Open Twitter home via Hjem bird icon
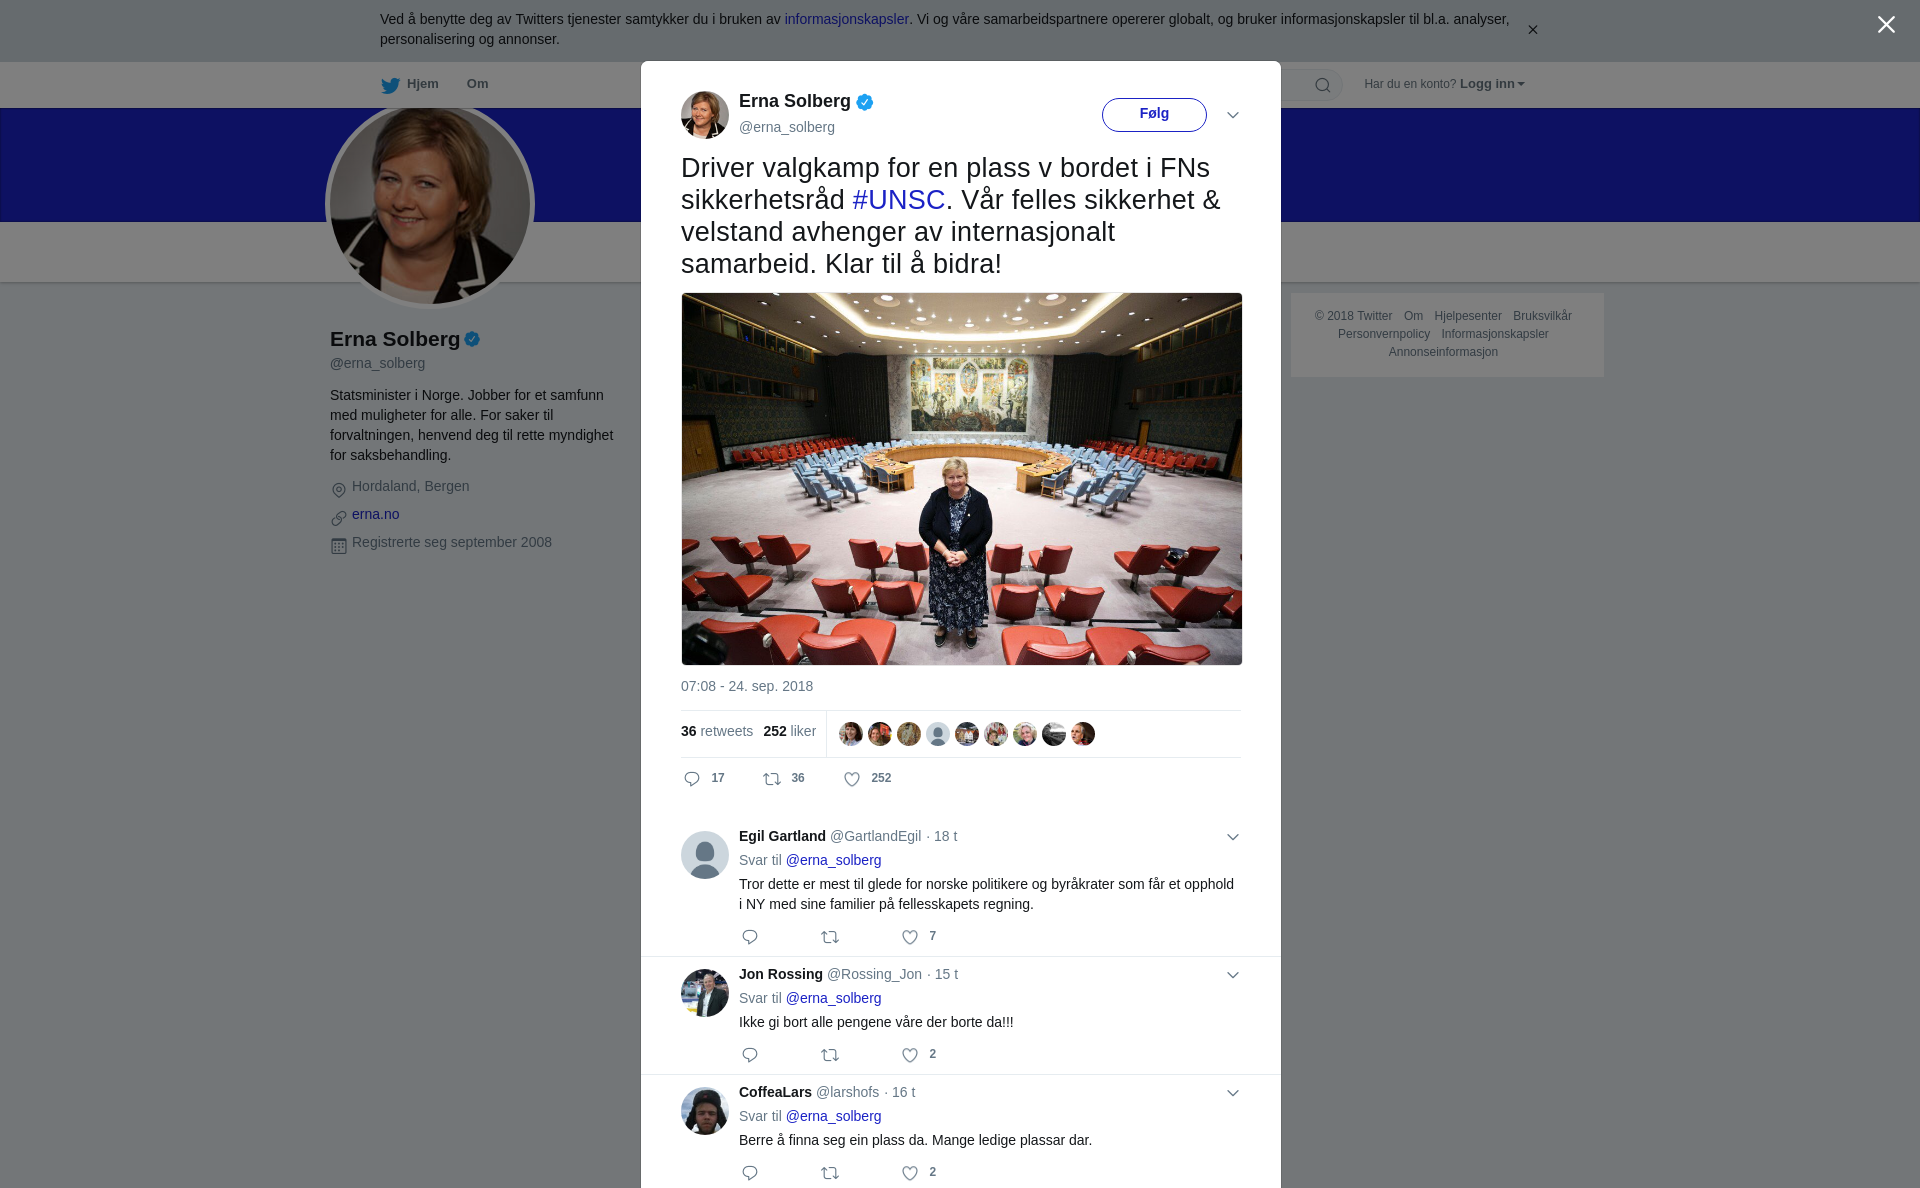Viewport: 1920px width, 1188px height. pos(390,85)
